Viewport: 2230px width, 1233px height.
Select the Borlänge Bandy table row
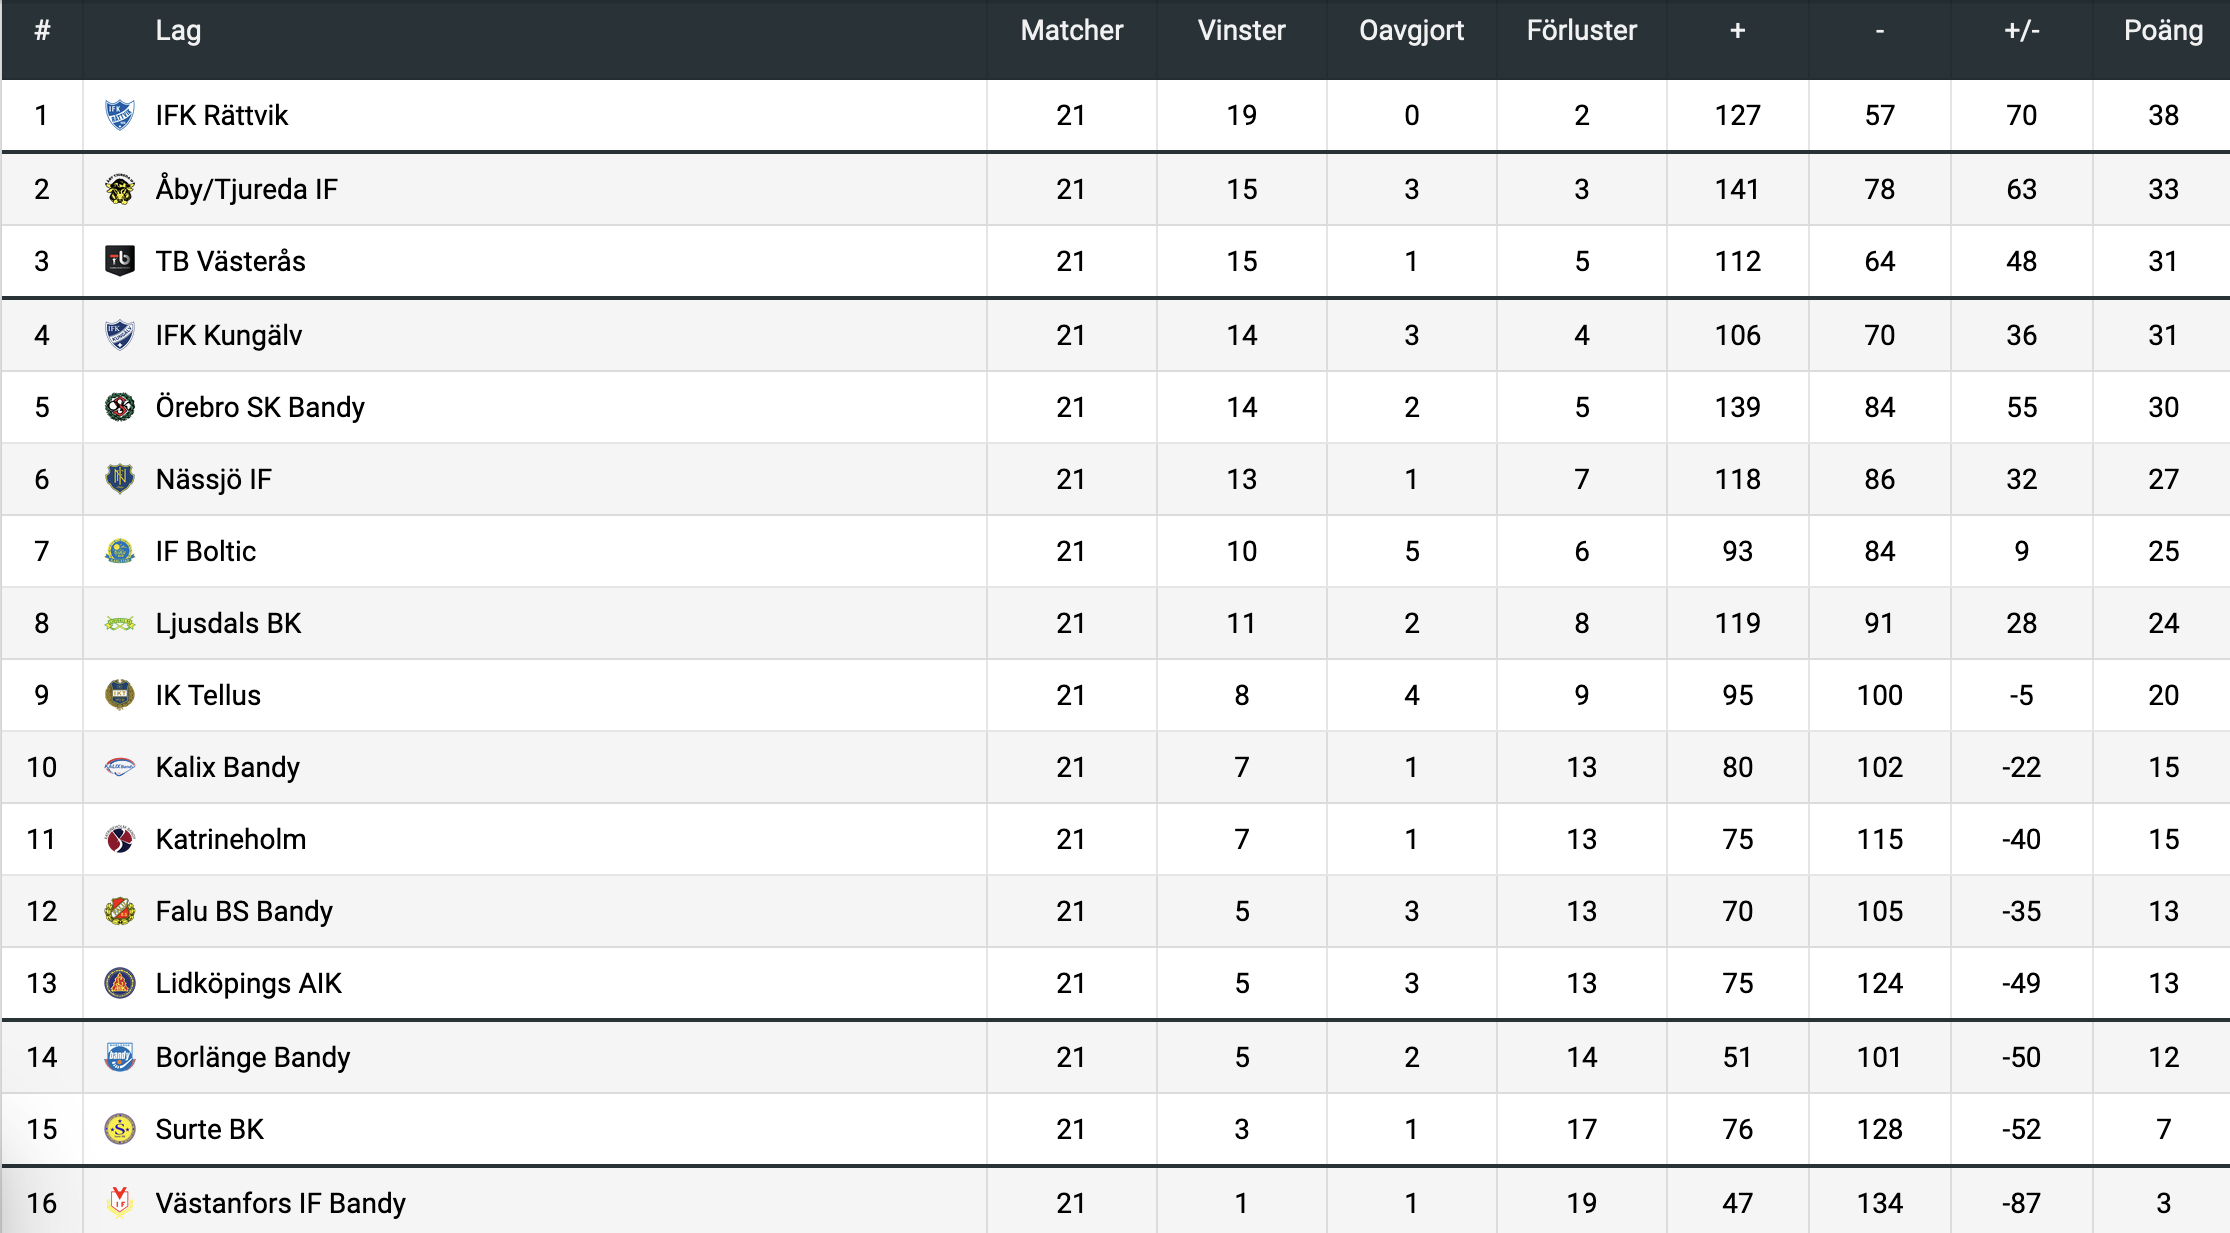tap(1115, 1057)
